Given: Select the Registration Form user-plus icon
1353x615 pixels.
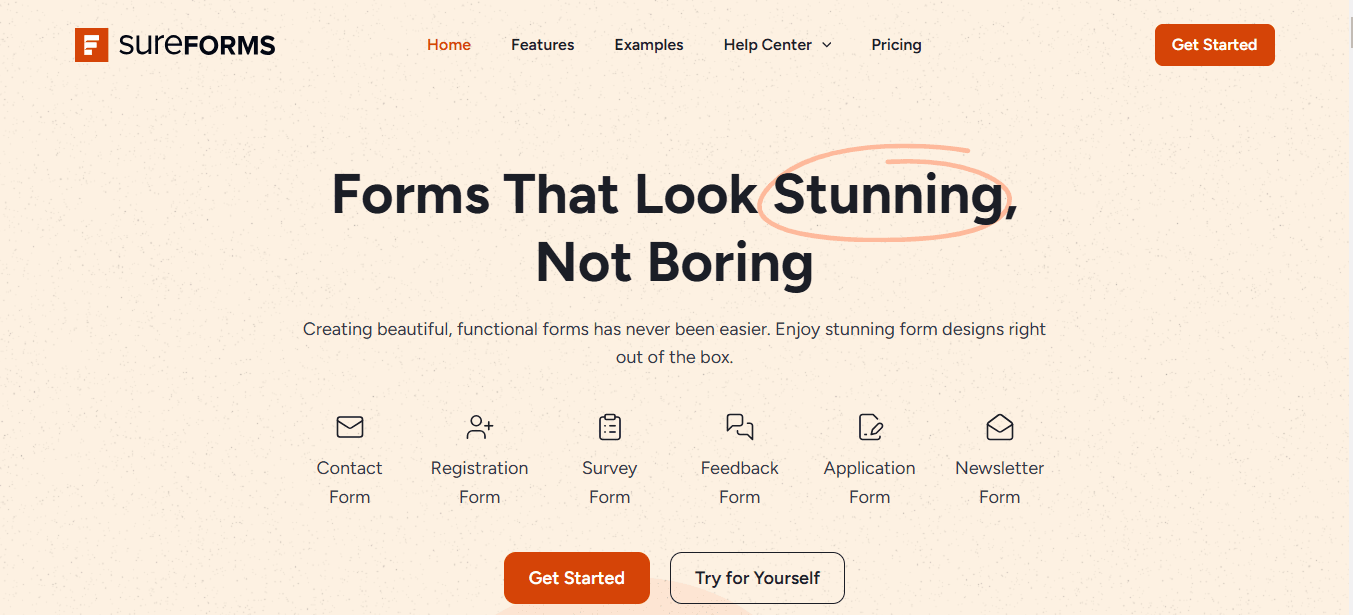Looking at the screenshot, I should click(x=480, y=427).
